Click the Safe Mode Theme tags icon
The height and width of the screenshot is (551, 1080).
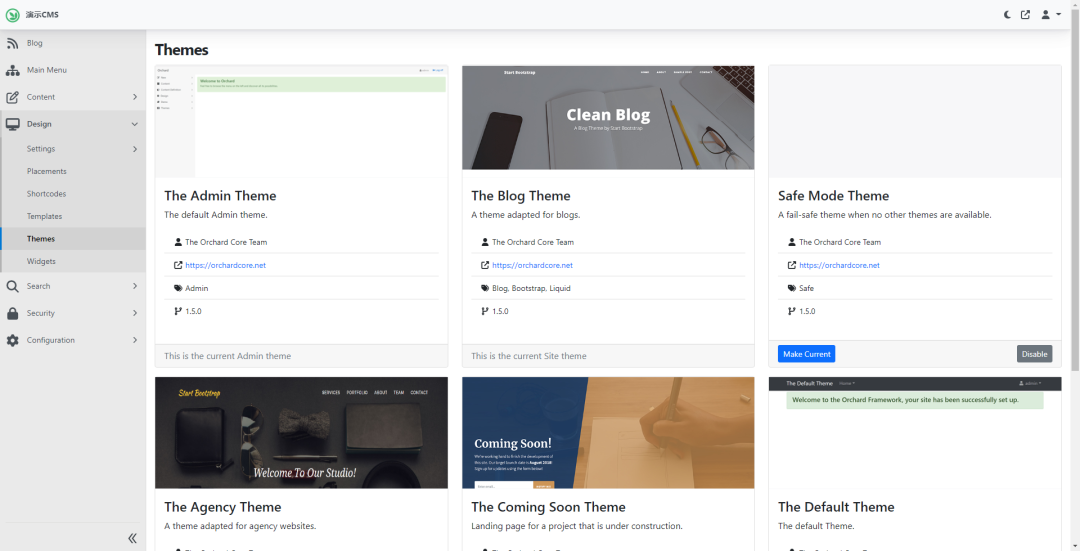pos(791,289)
